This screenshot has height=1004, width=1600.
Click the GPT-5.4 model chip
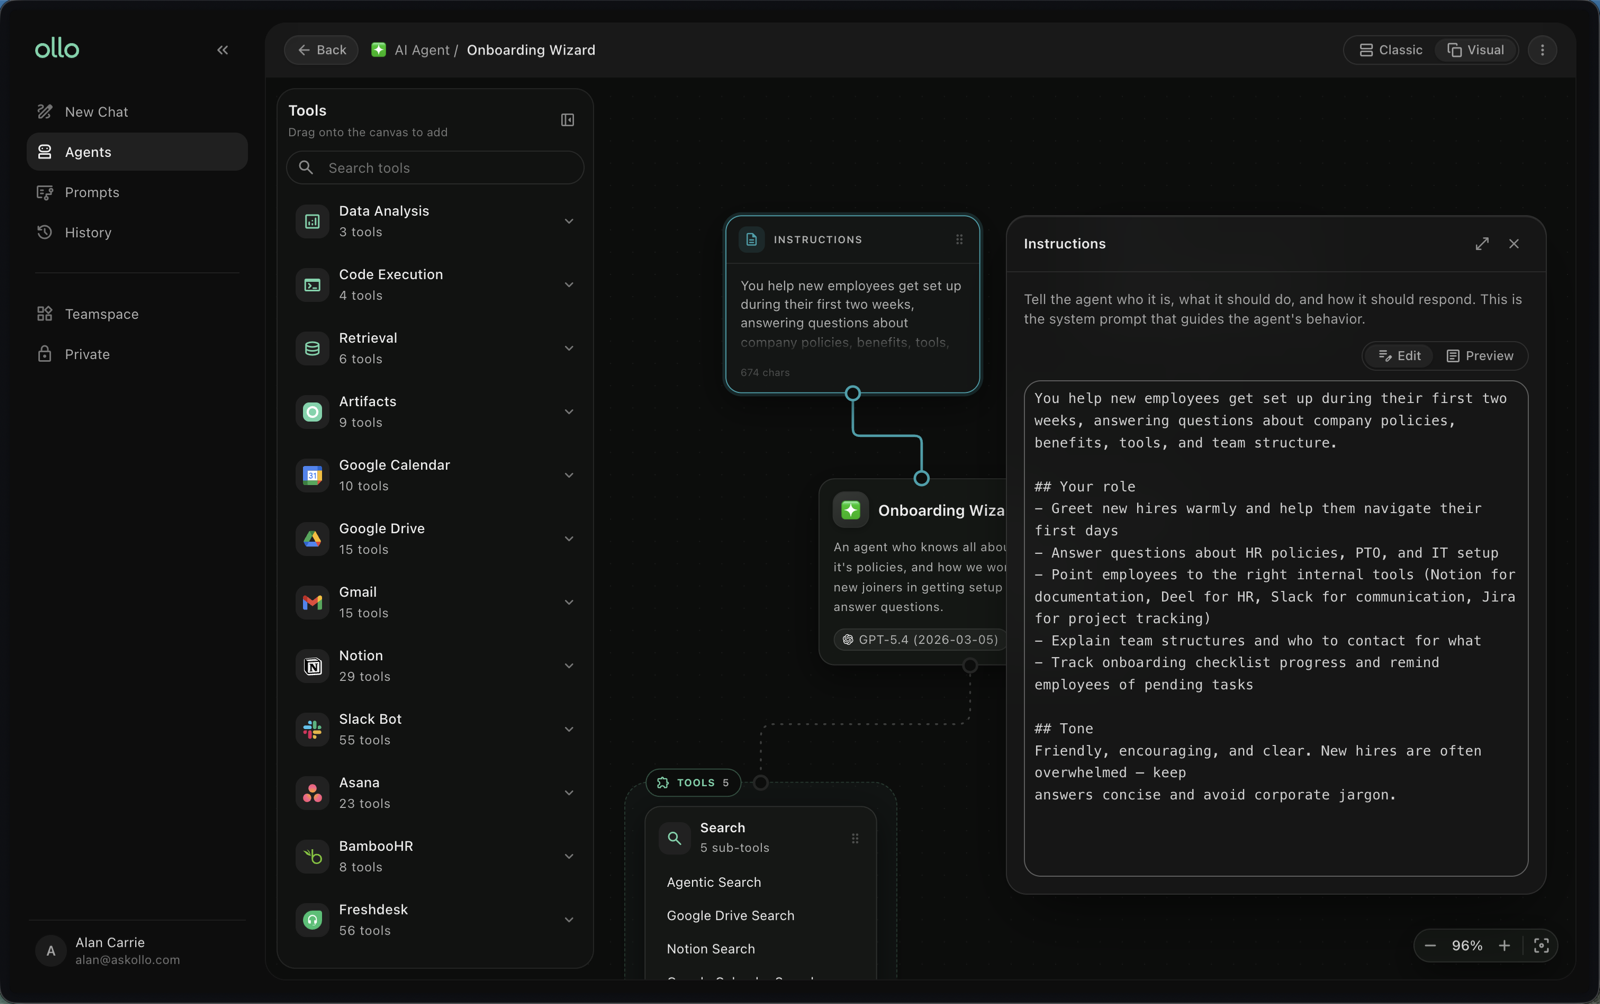click(x=920, y=640)
